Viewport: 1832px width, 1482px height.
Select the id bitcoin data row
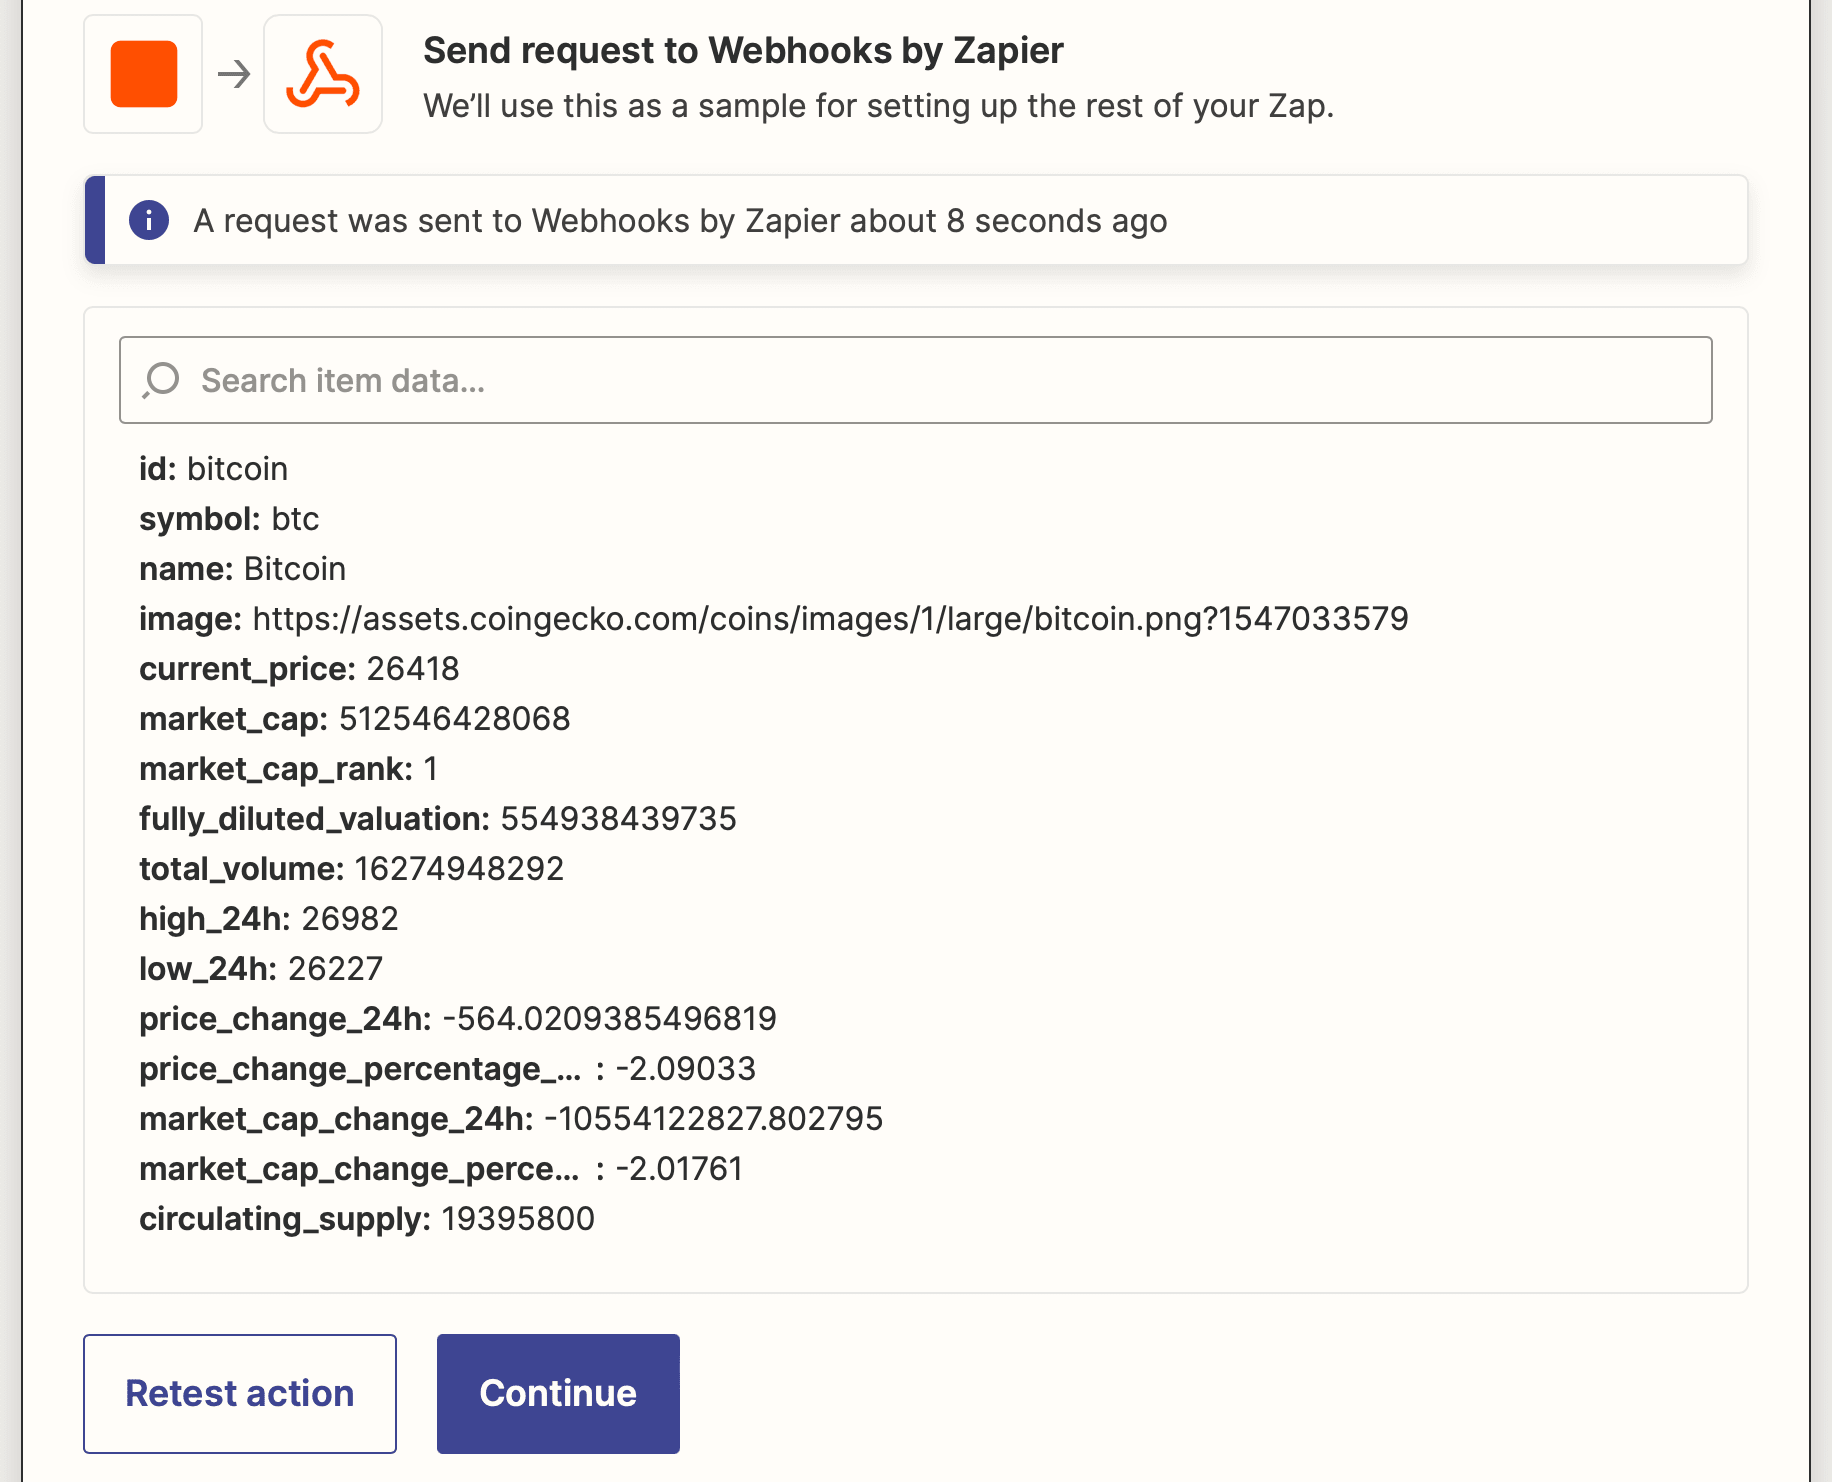213,468
